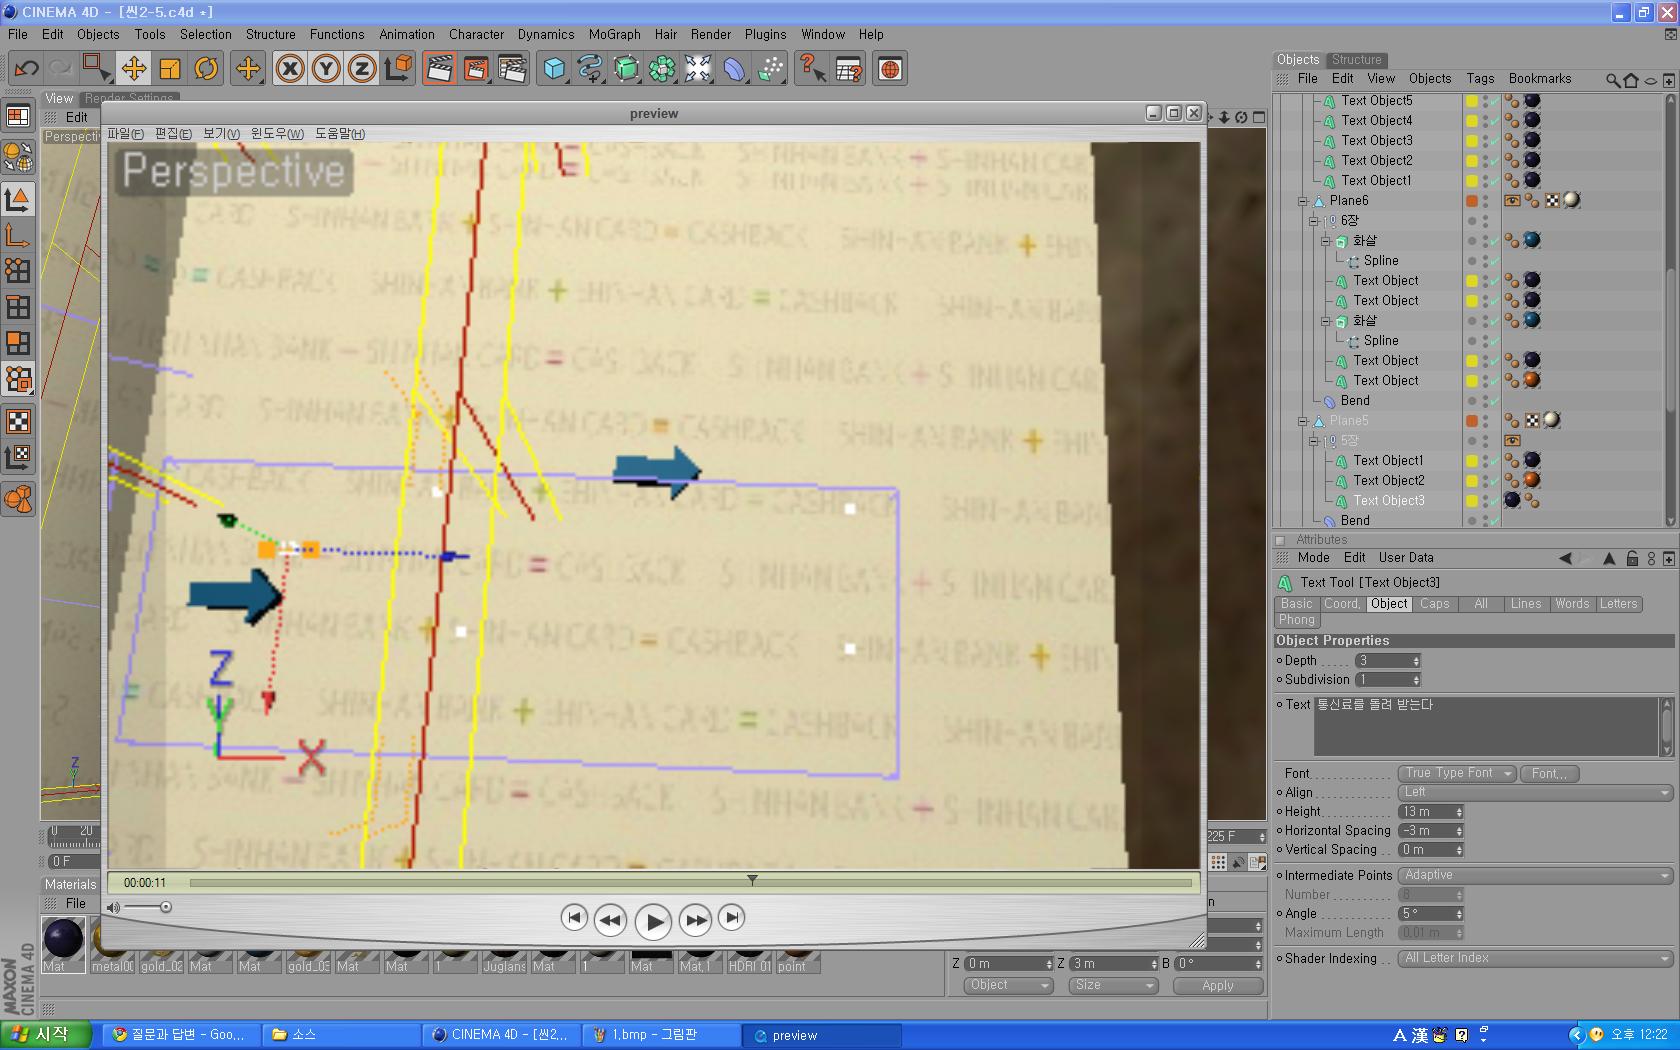
Task: Open the spline tools icon
Action: pos(590,69)
